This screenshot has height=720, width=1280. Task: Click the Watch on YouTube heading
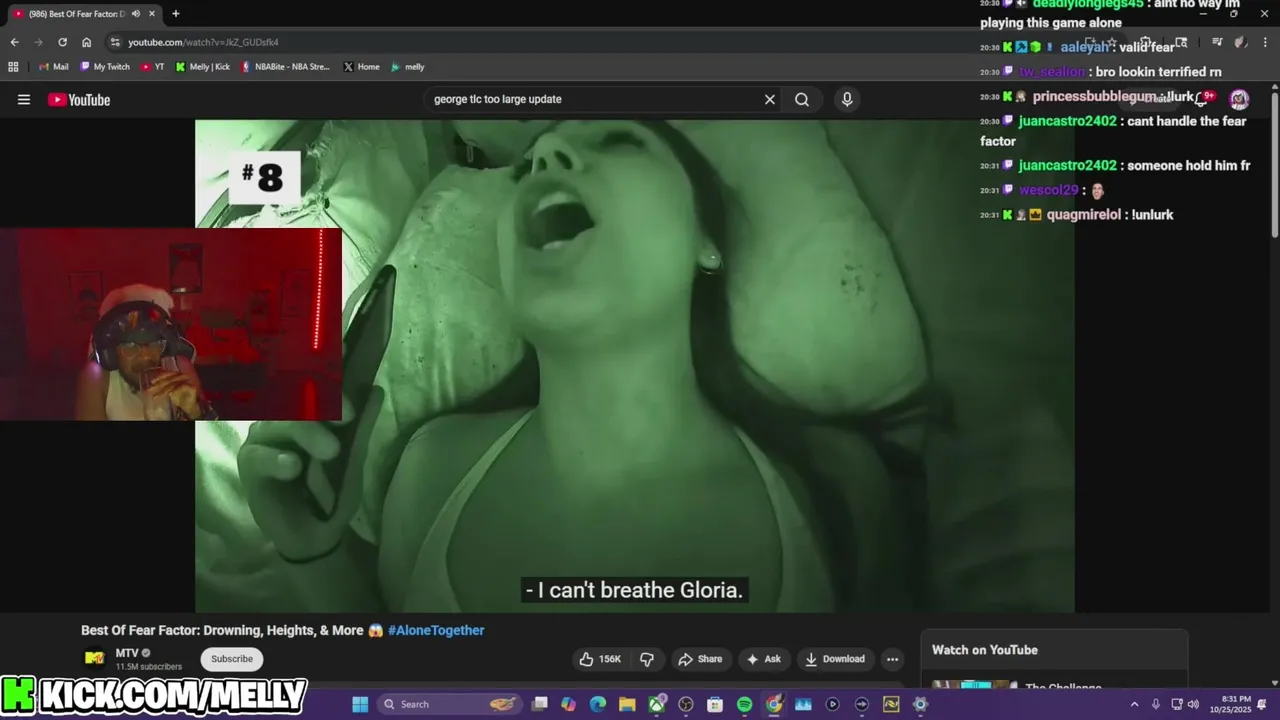click(985, 650)
